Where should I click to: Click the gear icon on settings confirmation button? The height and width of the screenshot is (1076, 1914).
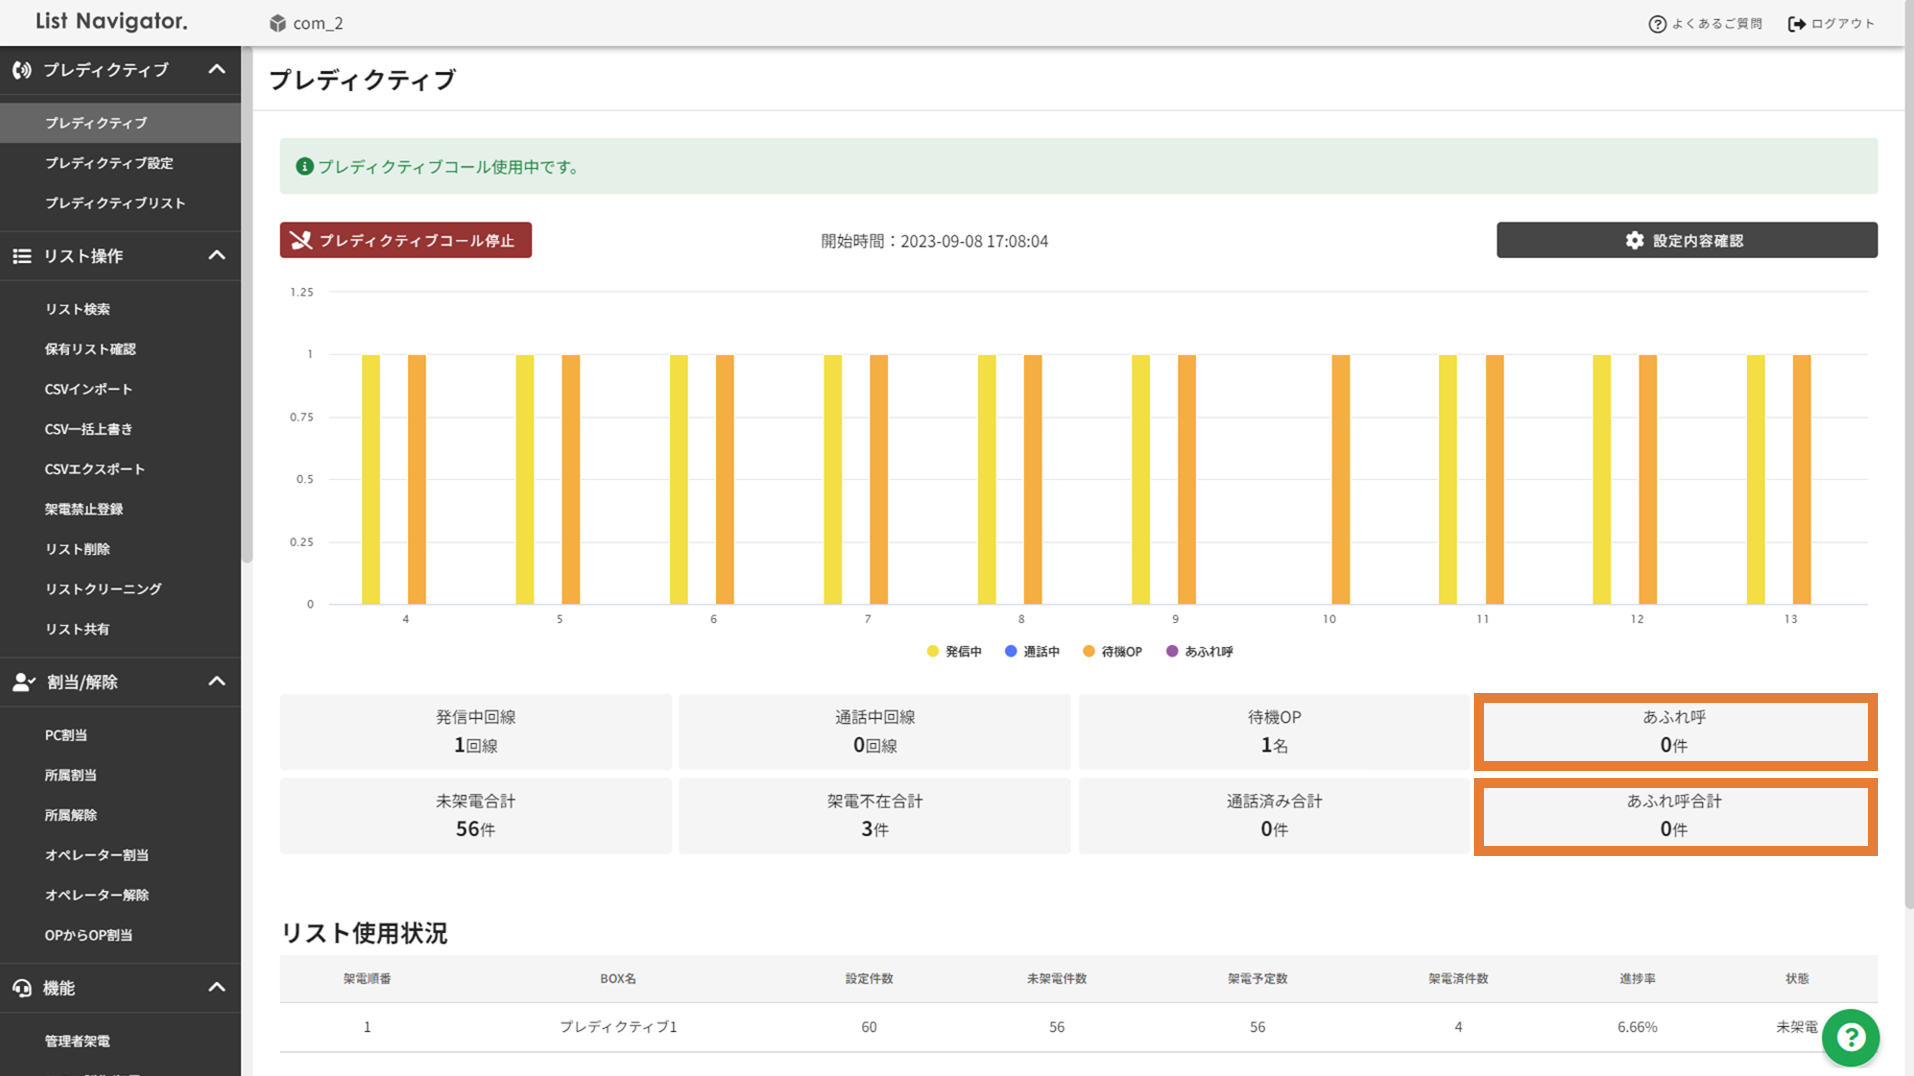click(1634, 241)
